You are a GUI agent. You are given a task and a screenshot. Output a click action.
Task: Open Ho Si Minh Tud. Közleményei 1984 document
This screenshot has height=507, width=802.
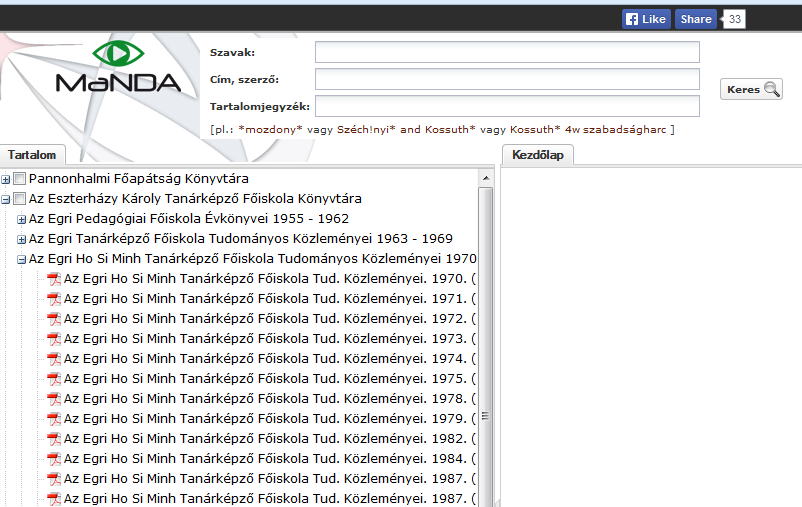coord(270,458)
